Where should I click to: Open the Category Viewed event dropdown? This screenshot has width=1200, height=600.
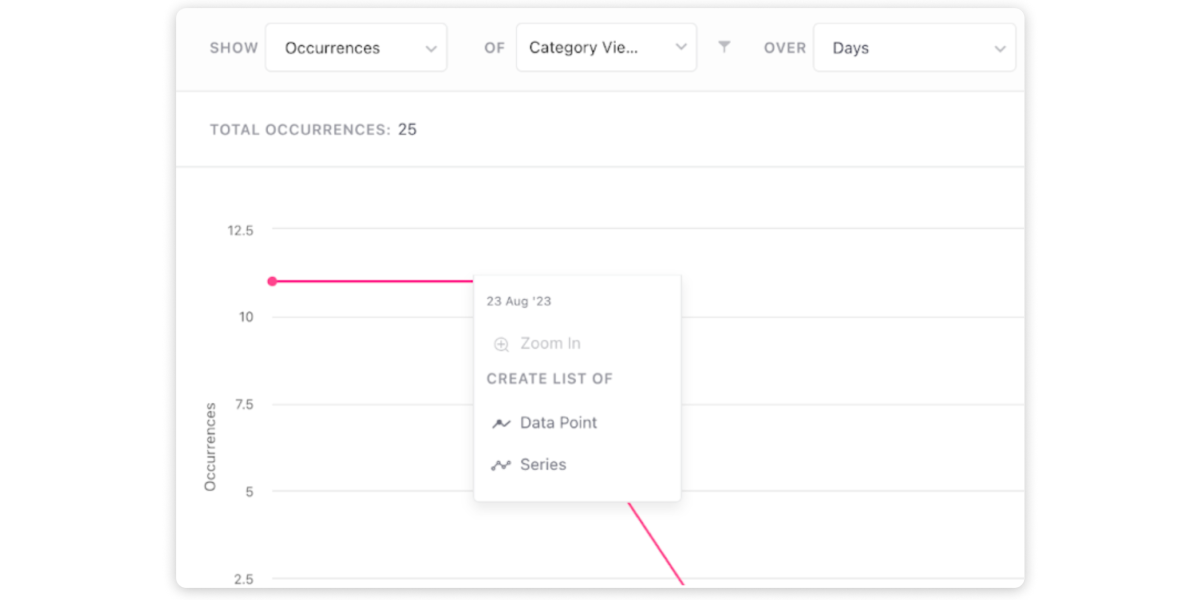[x=606, y=47]
